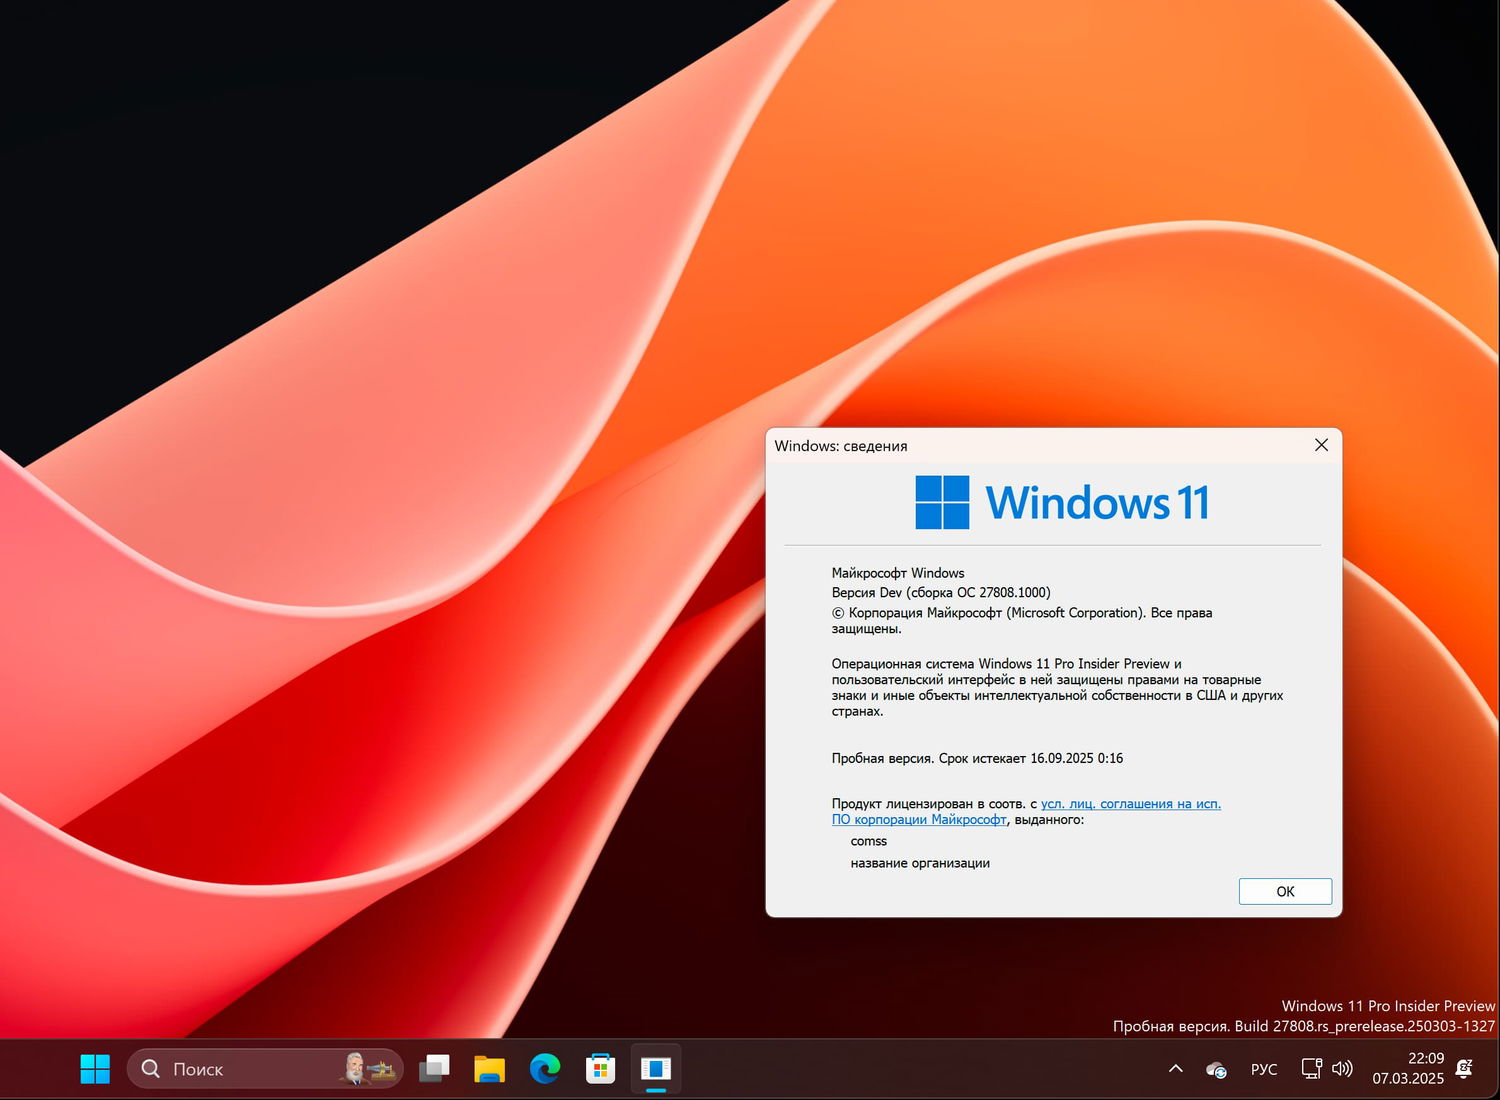Open the Start menu

pyautogui.click(x=95, y=1069)
